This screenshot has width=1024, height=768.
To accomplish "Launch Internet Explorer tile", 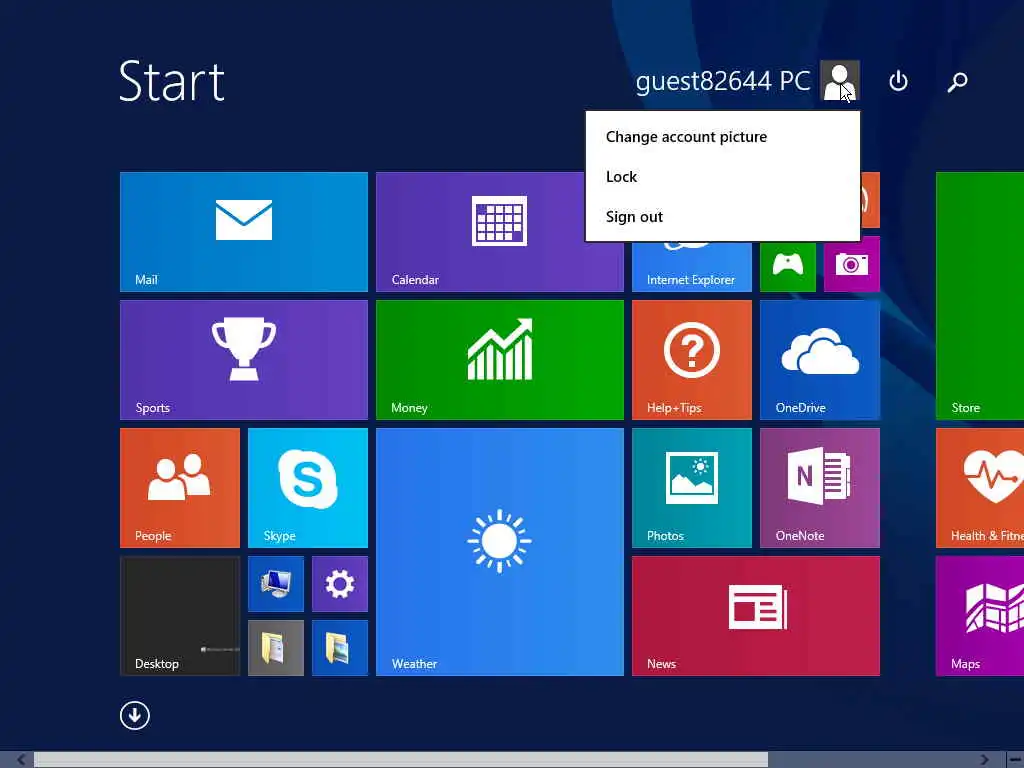I will point(692,266).
